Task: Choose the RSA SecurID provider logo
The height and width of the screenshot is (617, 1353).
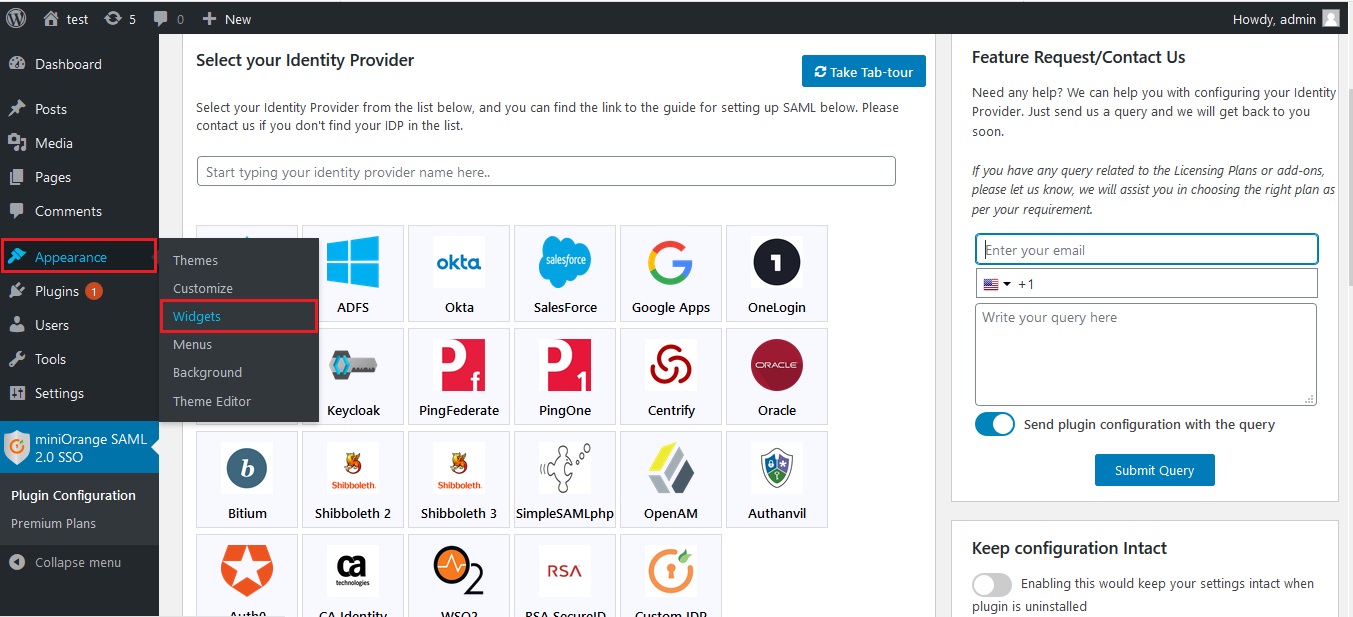Action: click(565, 571)
